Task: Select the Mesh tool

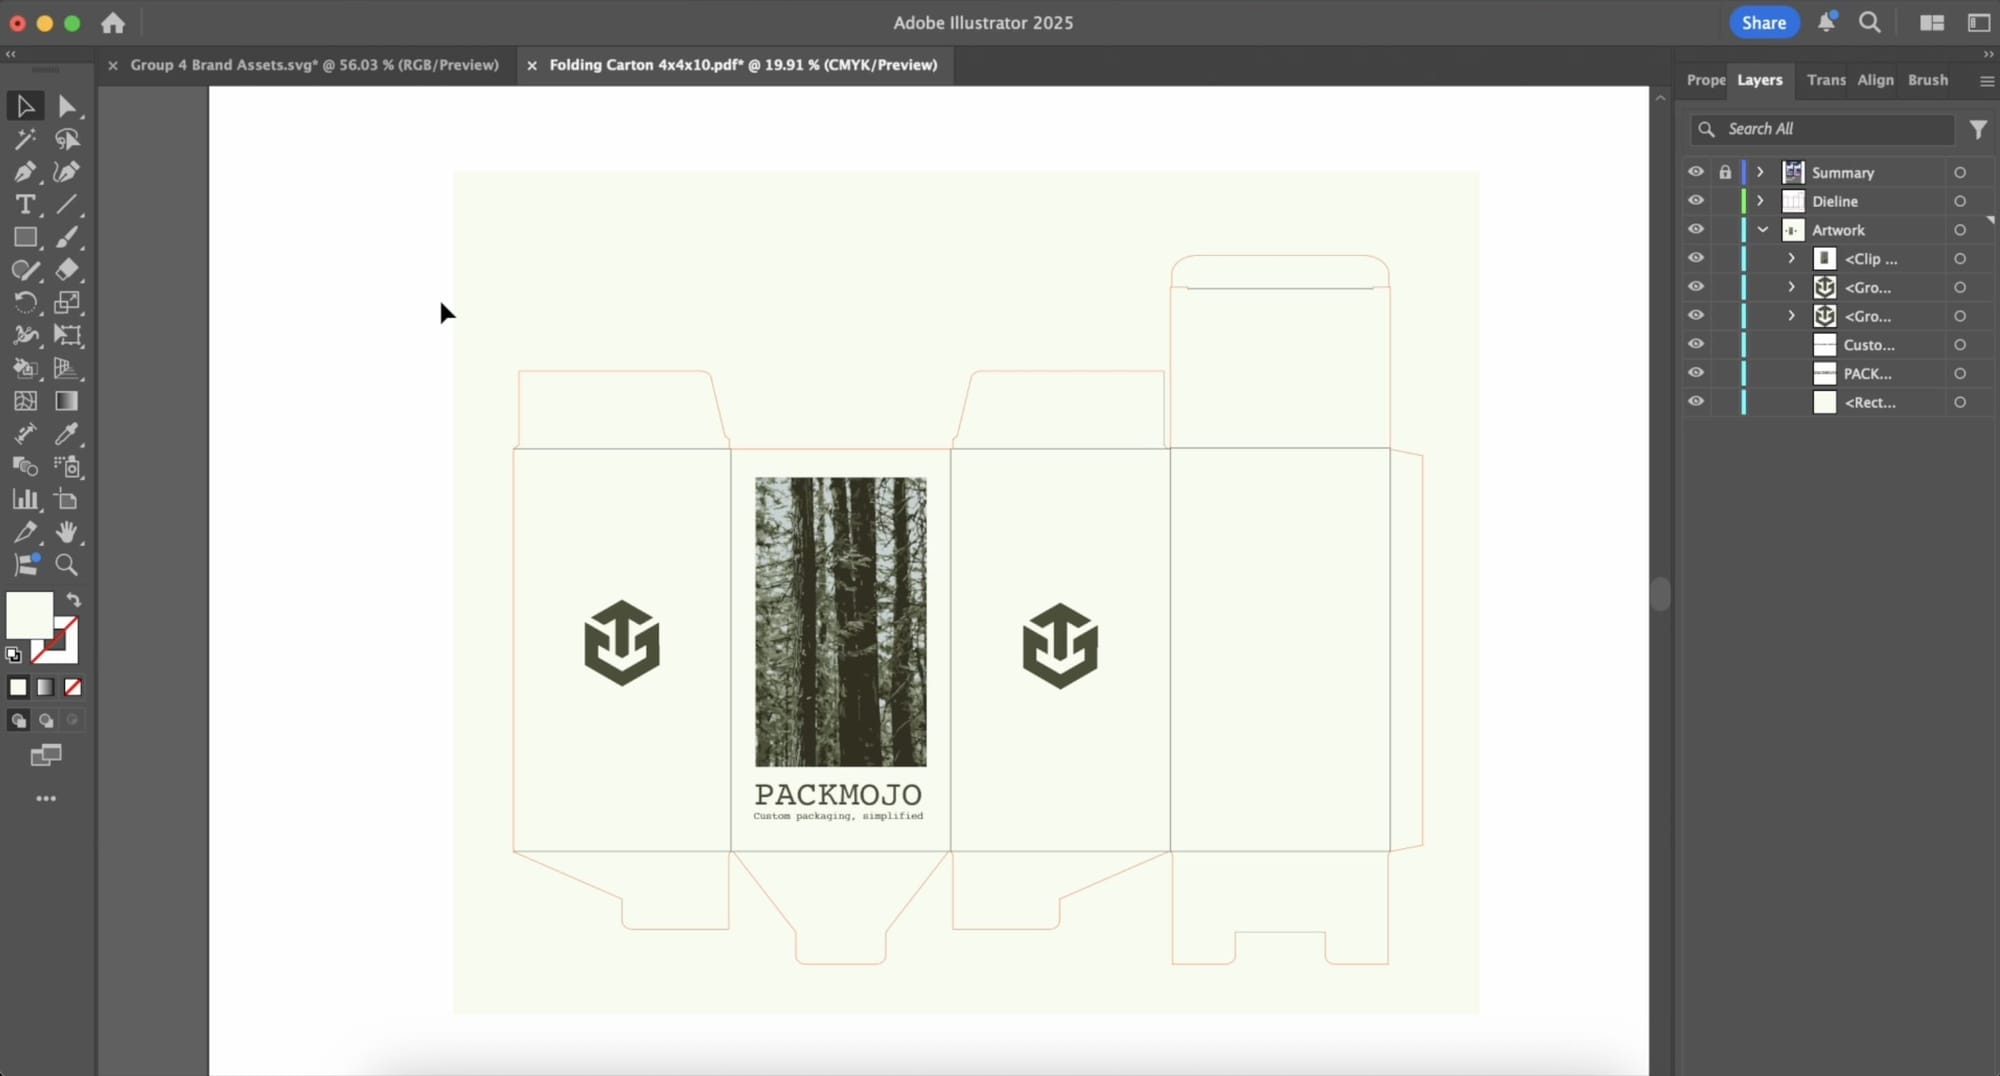Action: pos(25,401)
